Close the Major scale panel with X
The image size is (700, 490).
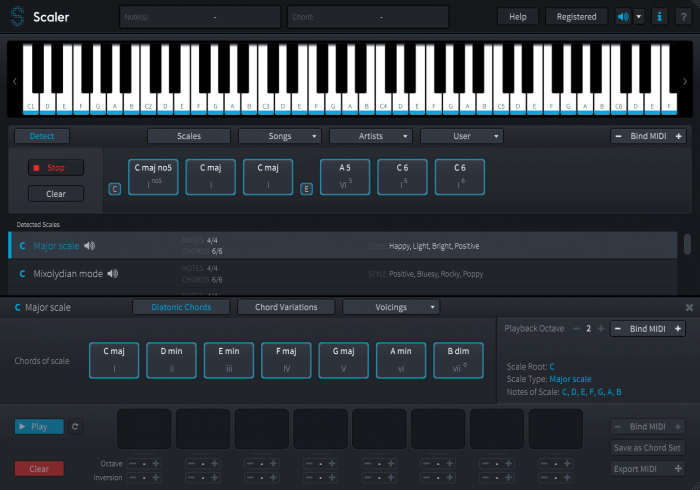(x=689, y=307)
